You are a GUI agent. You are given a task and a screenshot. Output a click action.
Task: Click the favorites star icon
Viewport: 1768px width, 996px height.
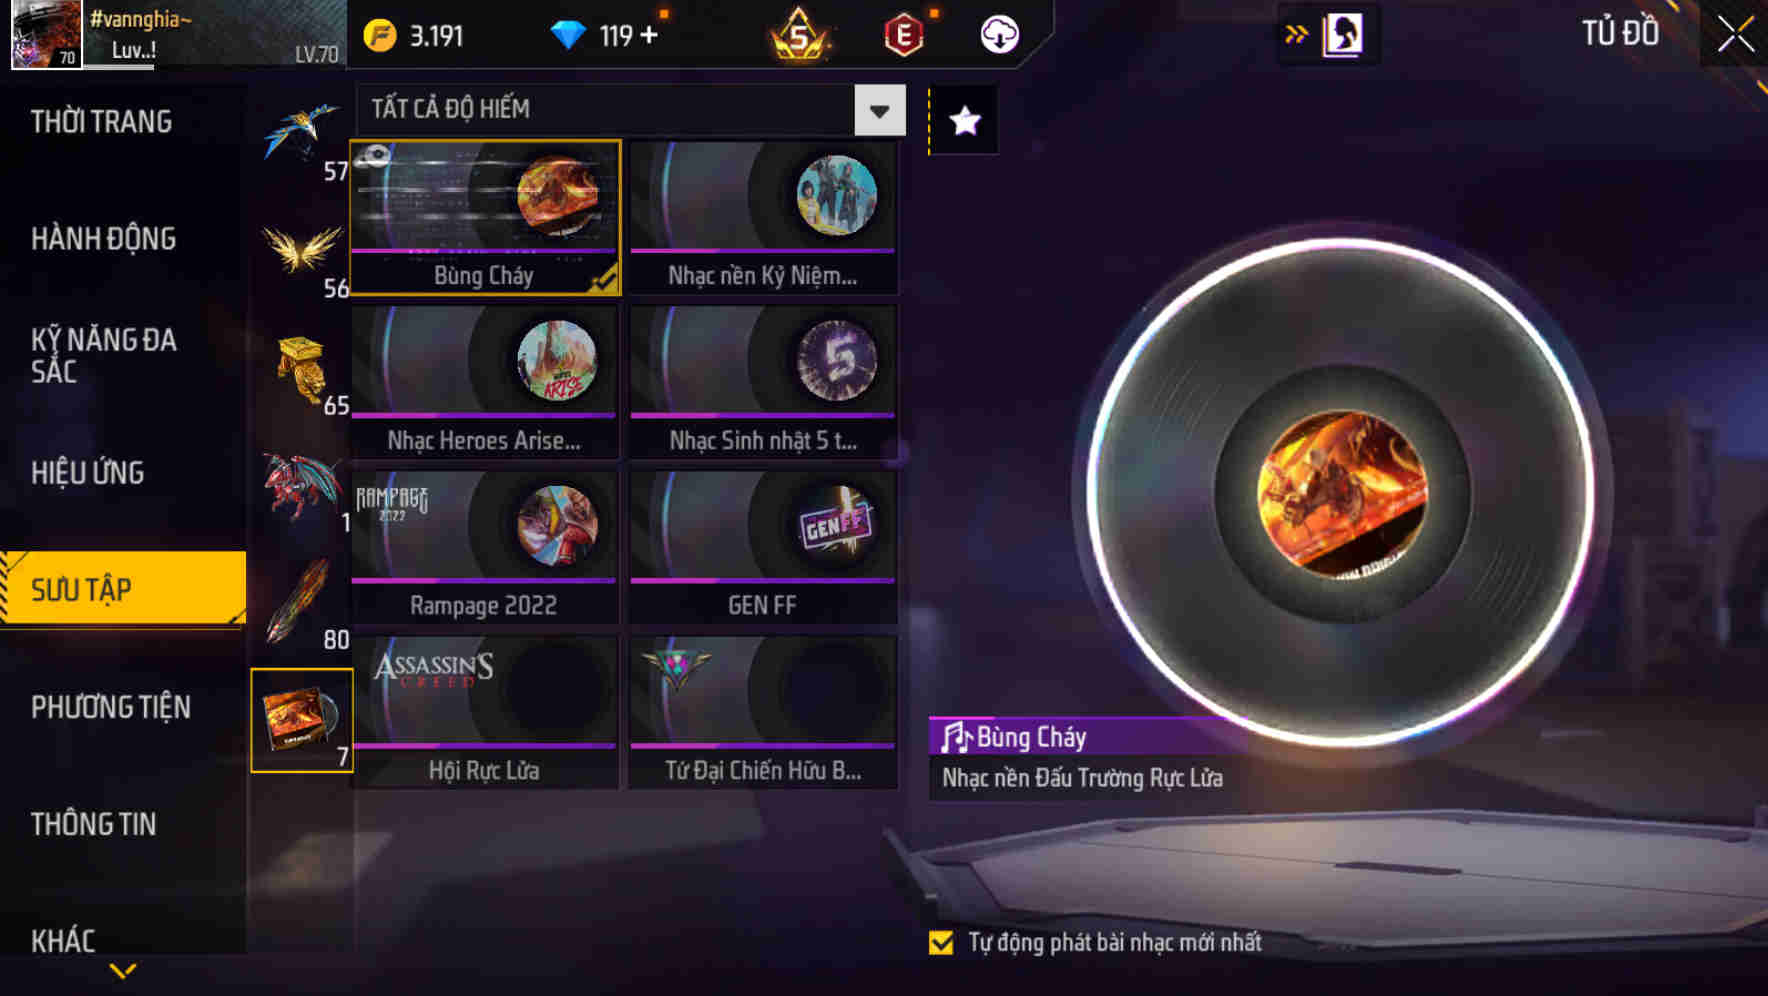point(964,121)
